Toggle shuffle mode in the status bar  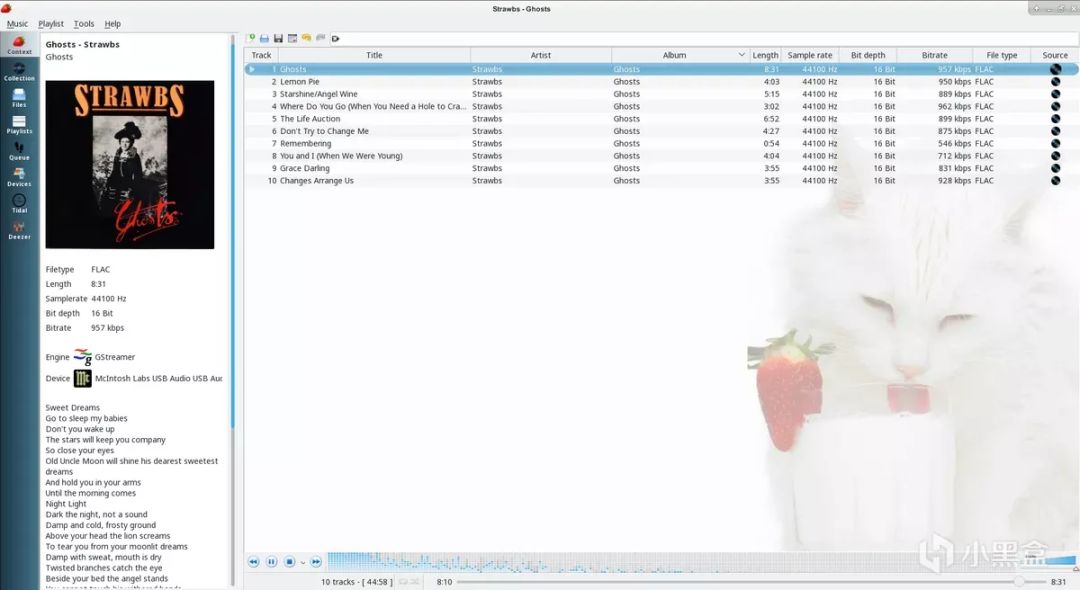click(415, 582)
